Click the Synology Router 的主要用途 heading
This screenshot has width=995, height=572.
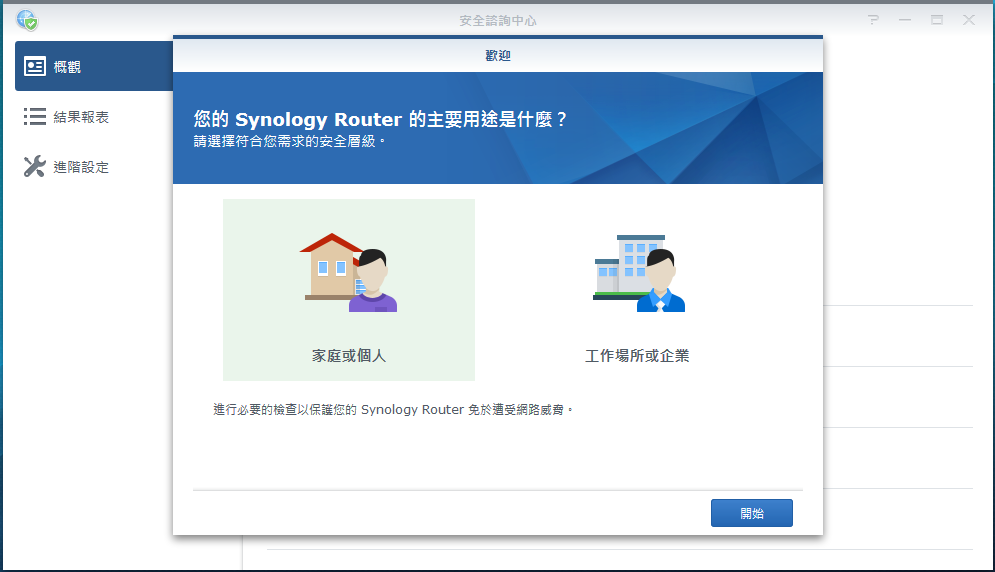tap(380, 119)
